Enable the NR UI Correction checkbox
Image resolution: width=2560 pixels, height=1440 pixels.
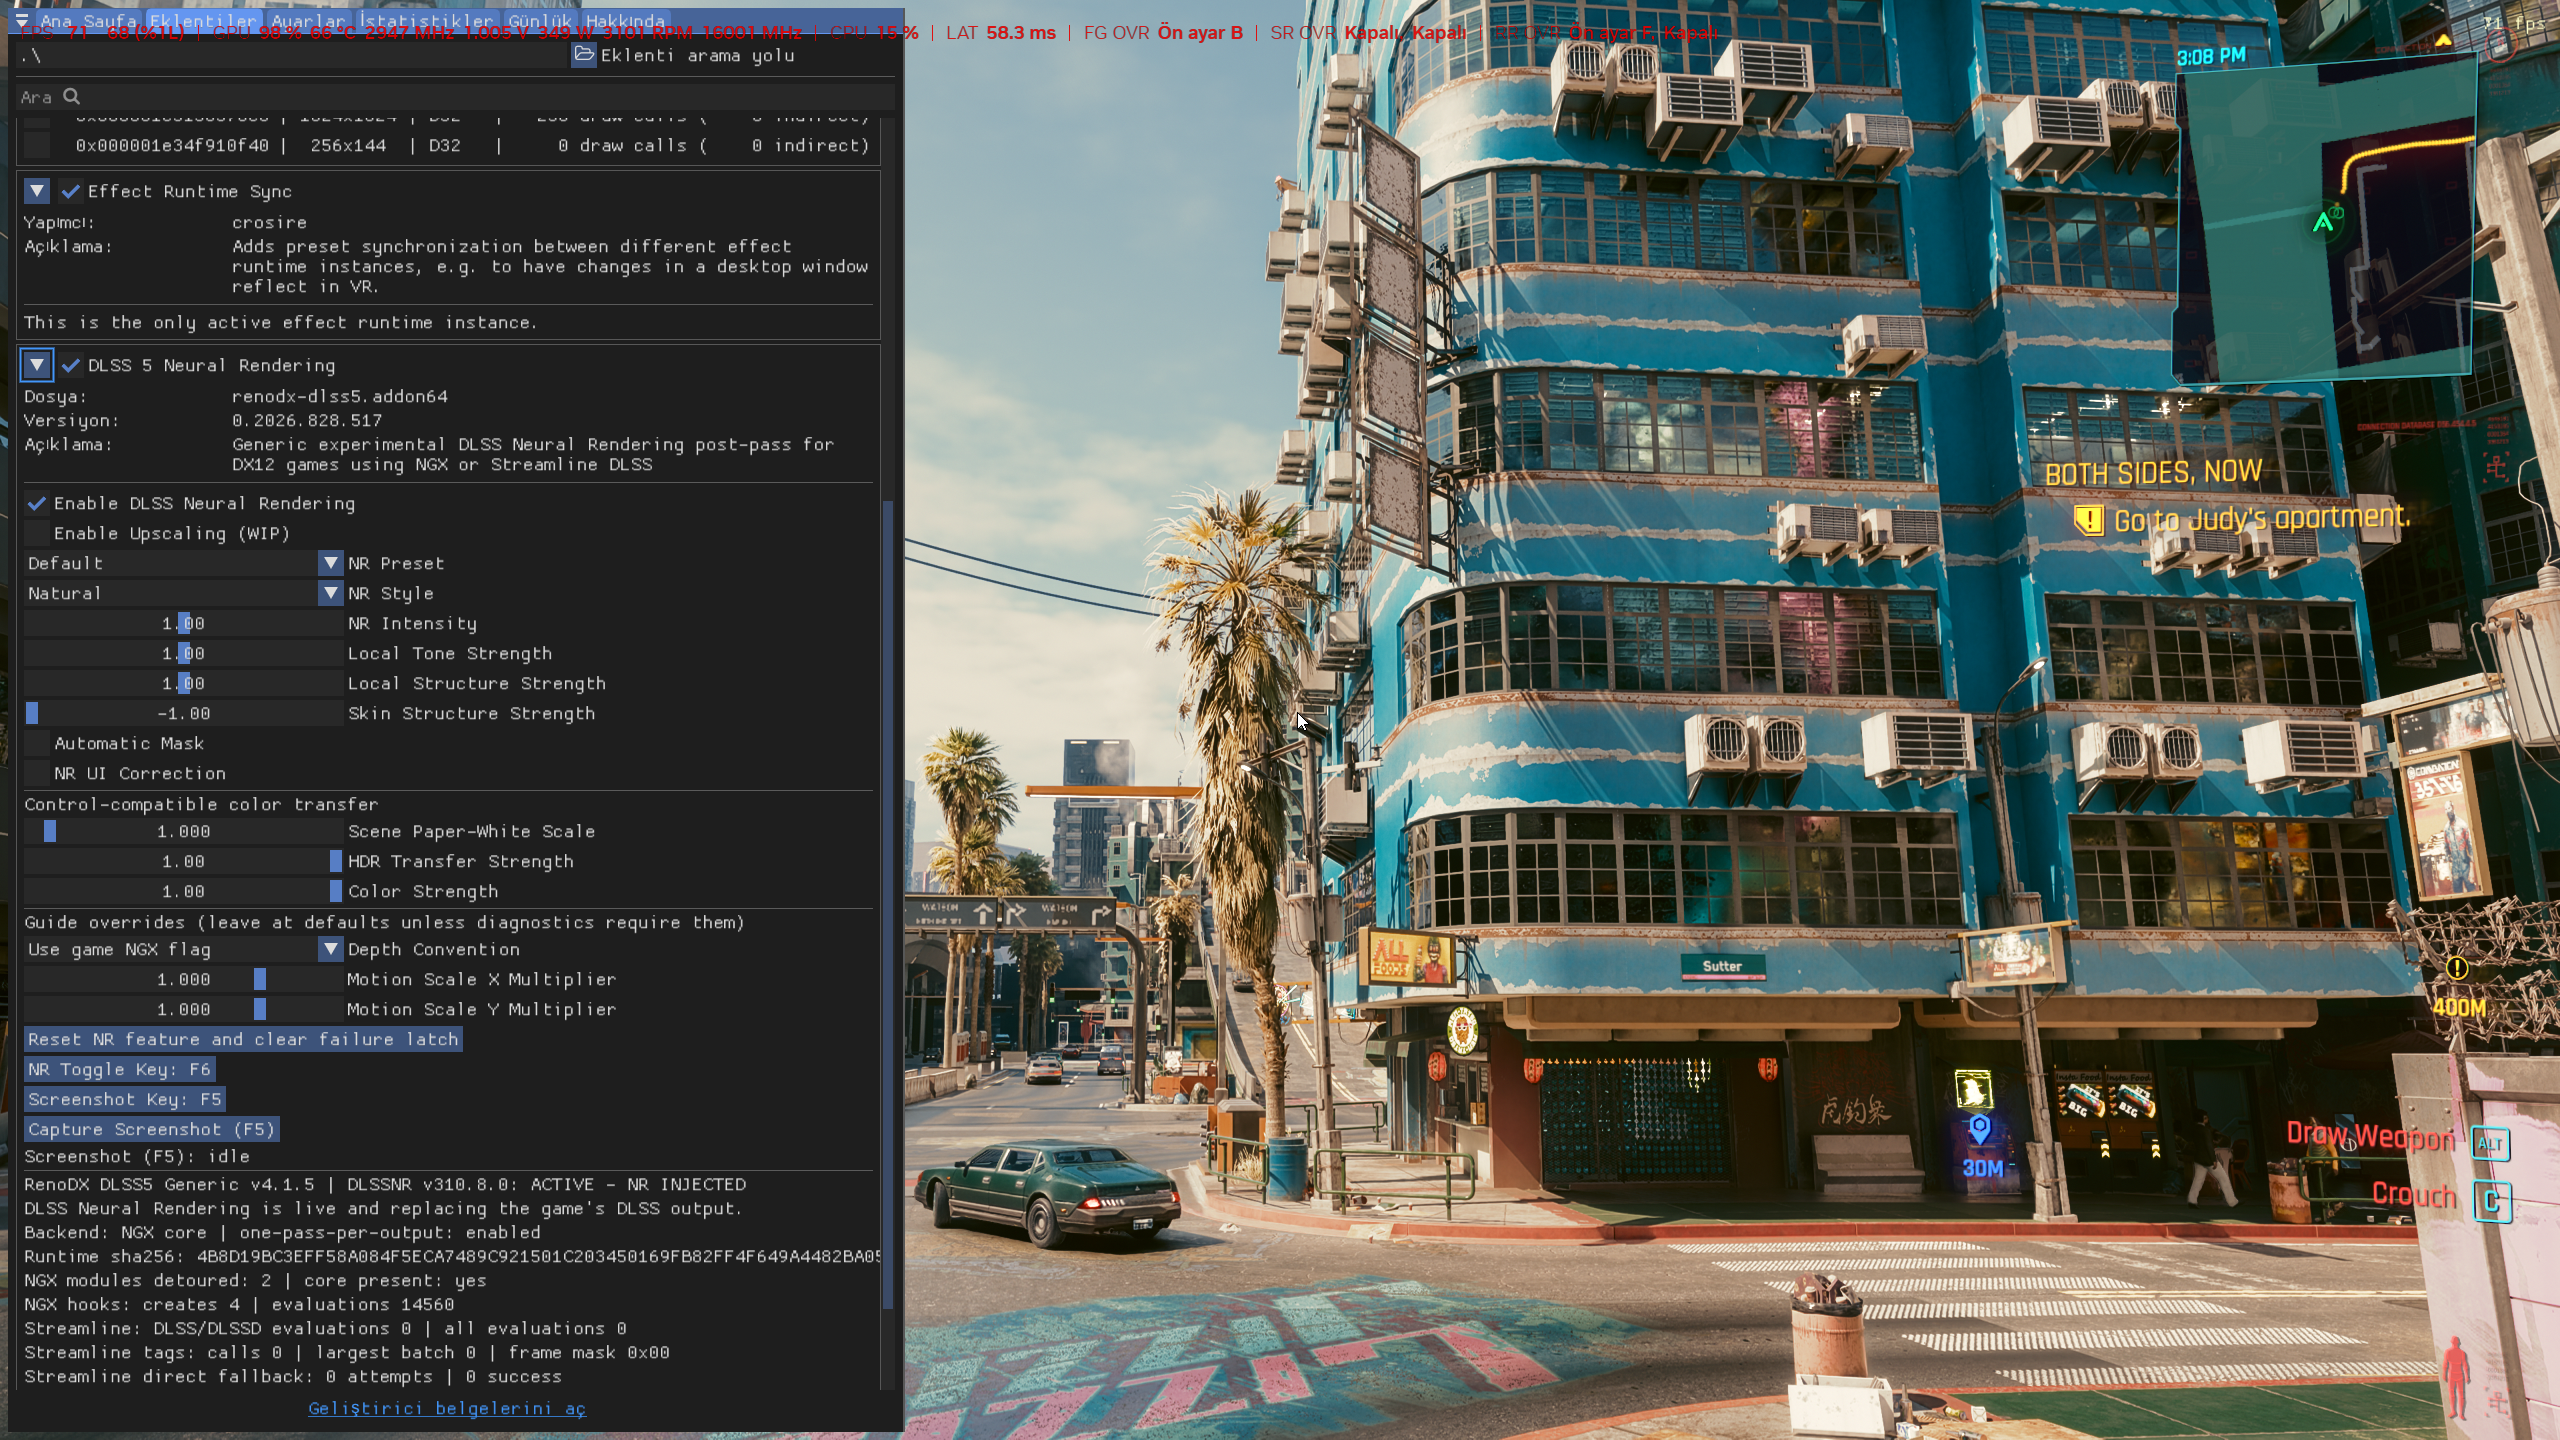(37, 773)
